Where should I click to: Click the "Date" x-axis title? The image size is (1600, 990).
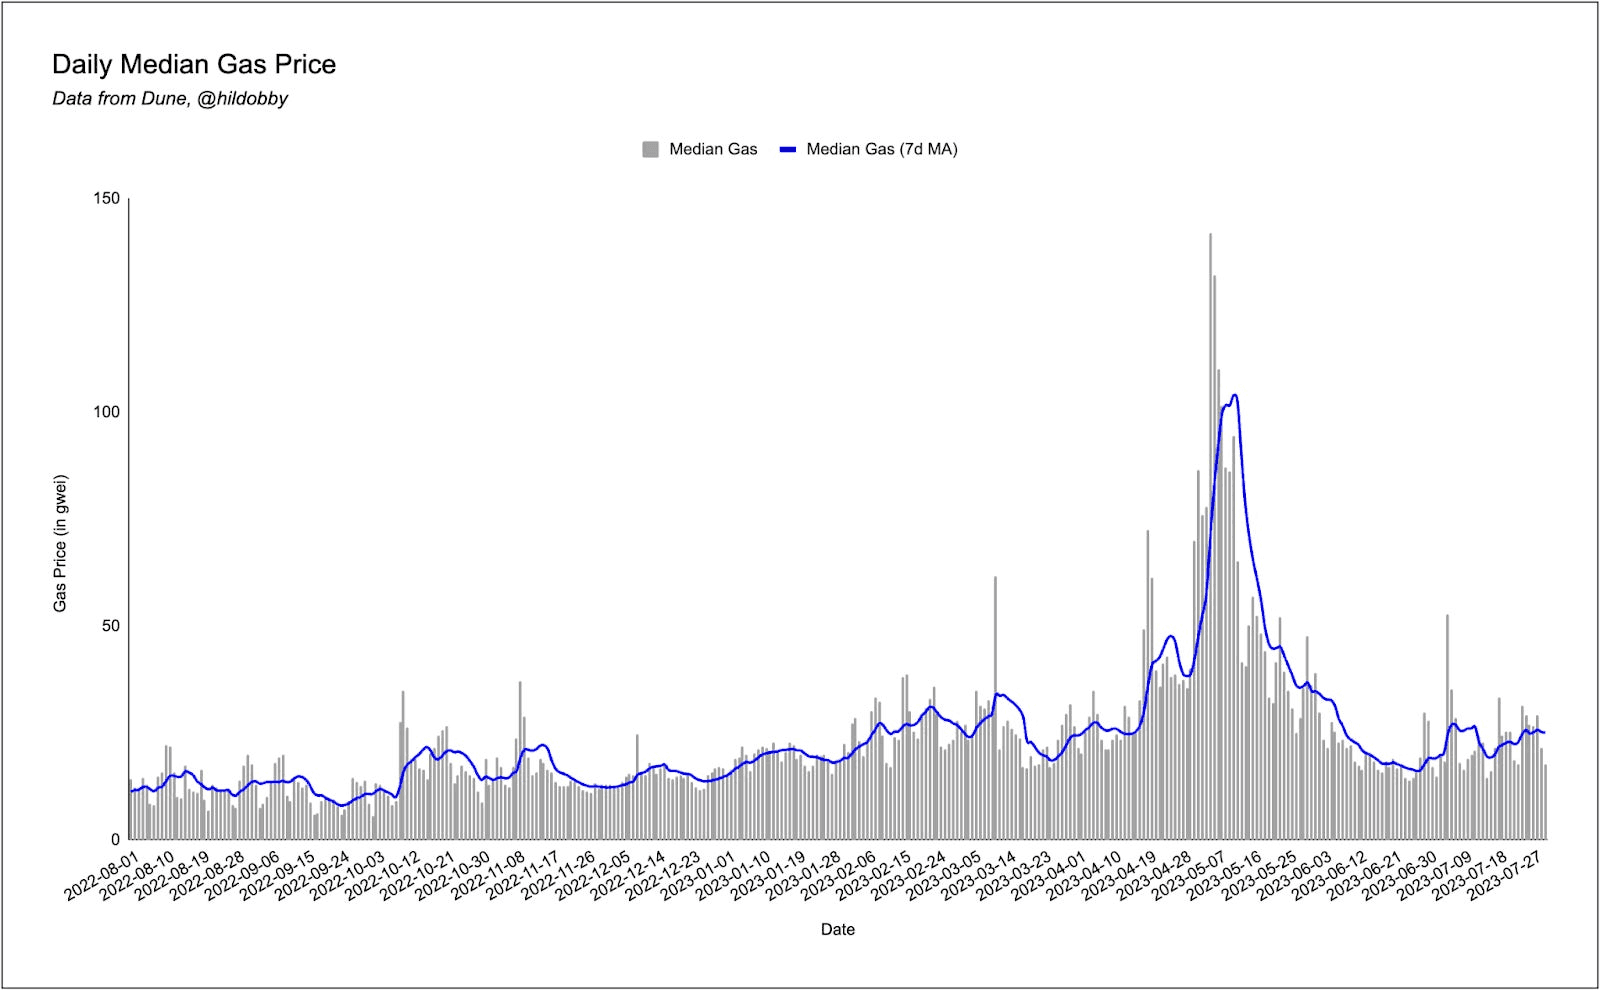[x=837, y=930]
